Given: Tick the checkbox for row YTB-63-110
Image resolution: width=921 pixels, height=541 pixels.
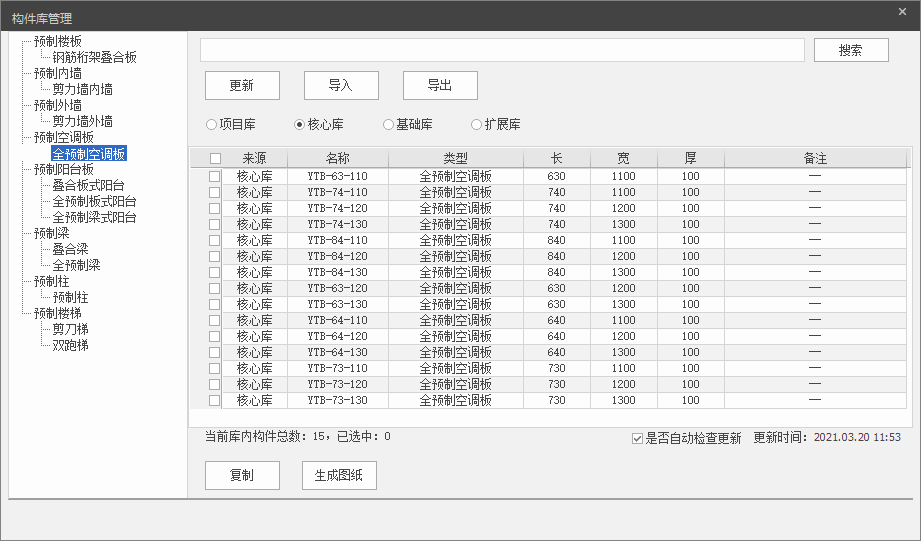Looking at the screenshot, I should click(x=215, y=177).
